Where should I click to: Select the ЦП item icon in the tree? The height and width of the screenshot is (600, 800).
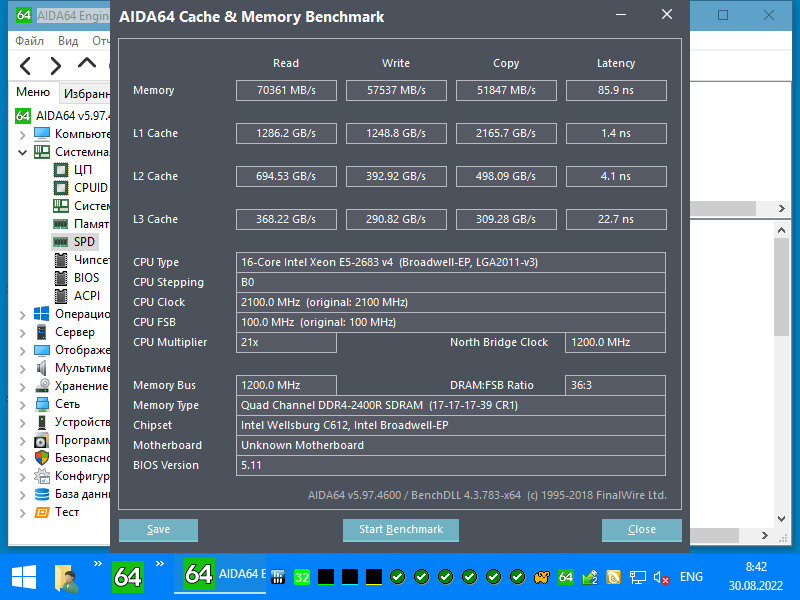(x=61, y=169)
